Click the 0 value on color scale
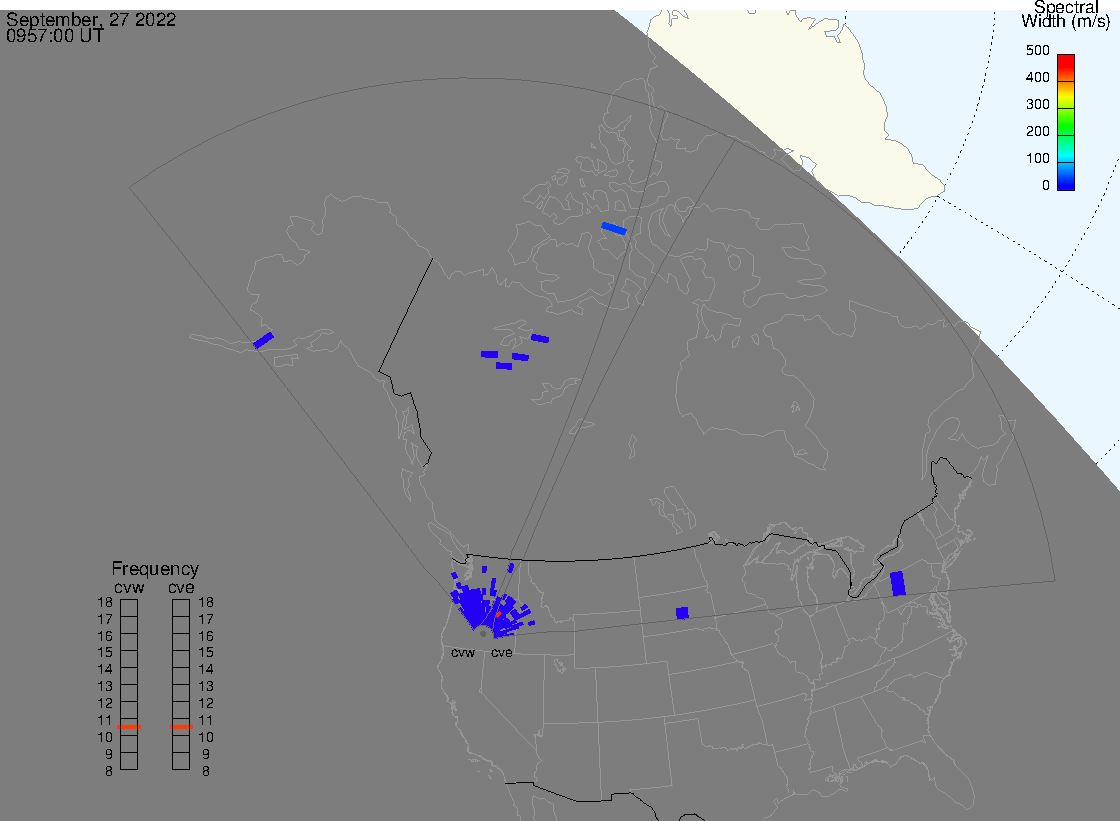This screenshot has width=1120, height=821. tap(1046, 186)
